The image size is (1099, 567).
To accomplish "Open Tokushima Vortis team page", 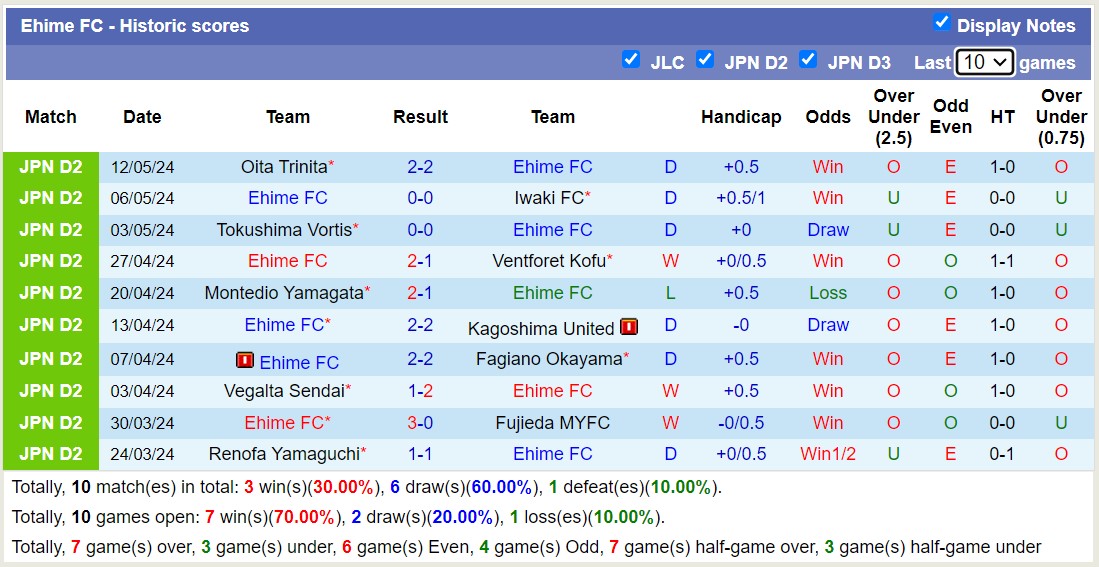I will pos(284,230).
